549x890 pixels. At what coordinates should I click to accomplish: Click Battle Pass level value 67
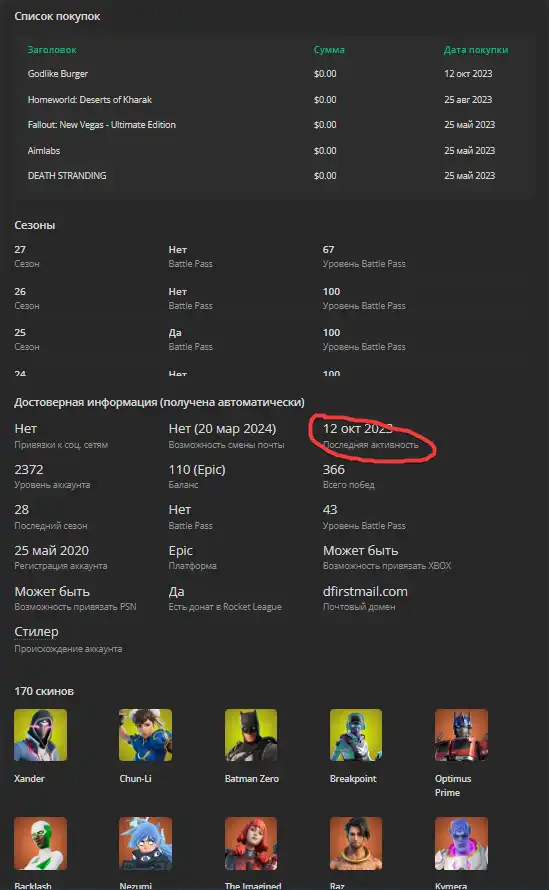(328, 250)
